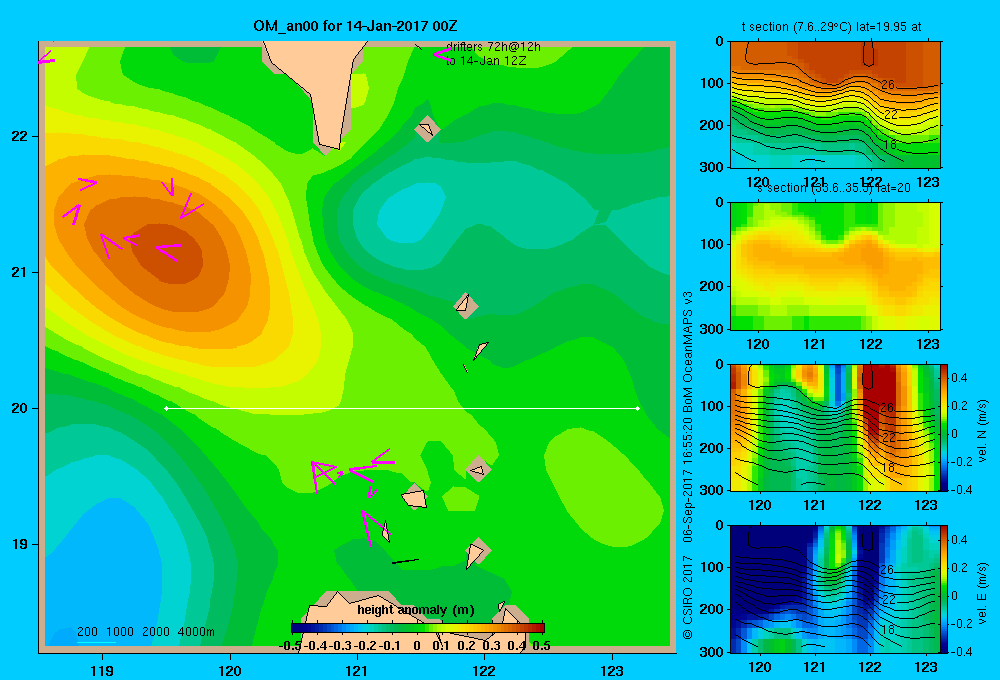Click the "height anomaly (m)" legend title

[x=416, y=610]
